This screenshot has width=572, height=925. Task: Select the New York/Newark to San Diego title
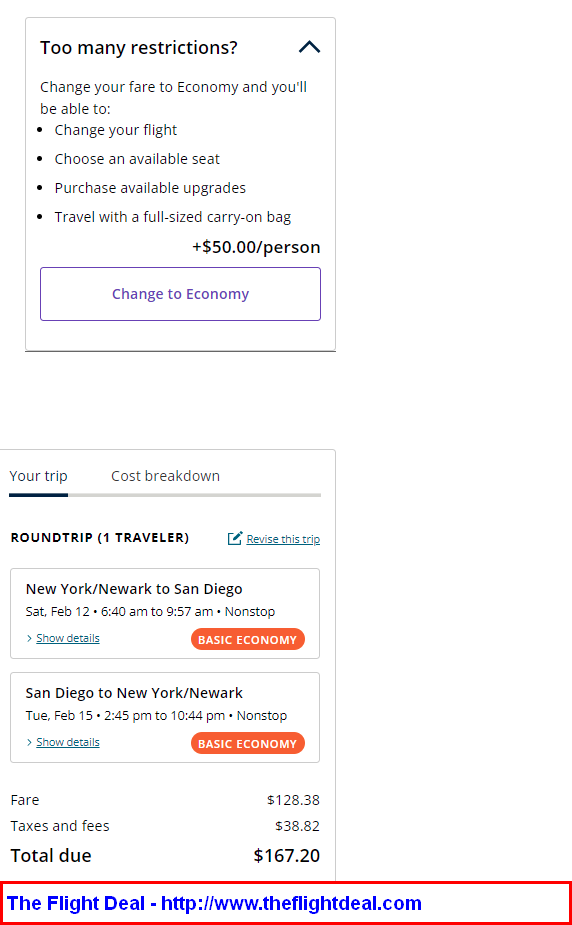point(134,589)
